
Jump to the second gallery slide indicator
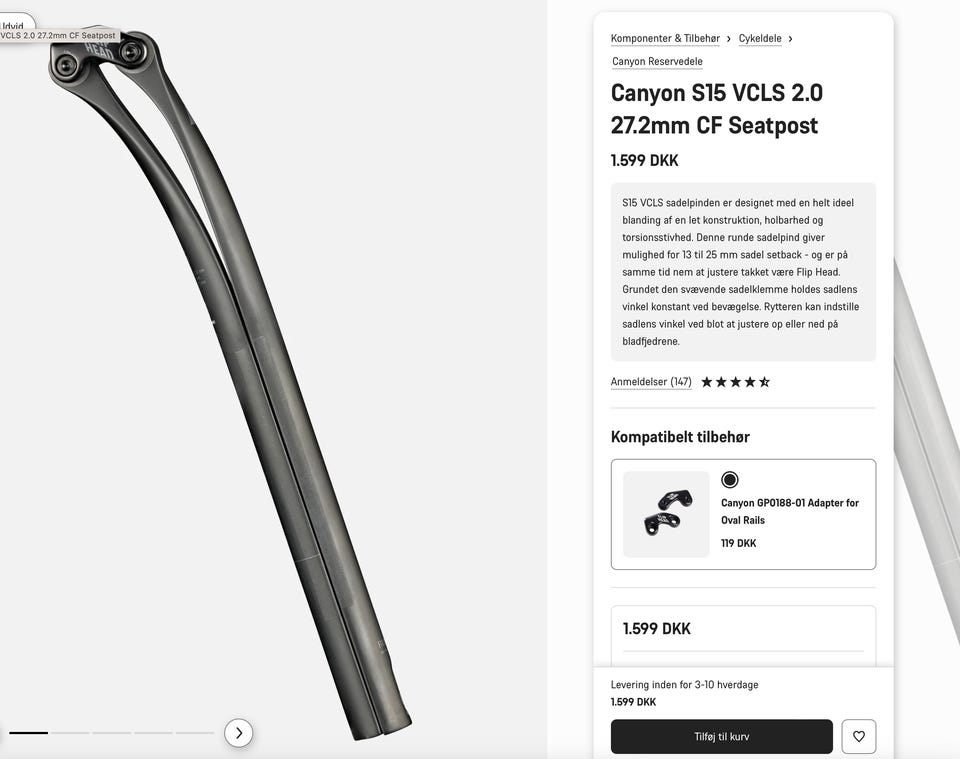coord(70,733)
